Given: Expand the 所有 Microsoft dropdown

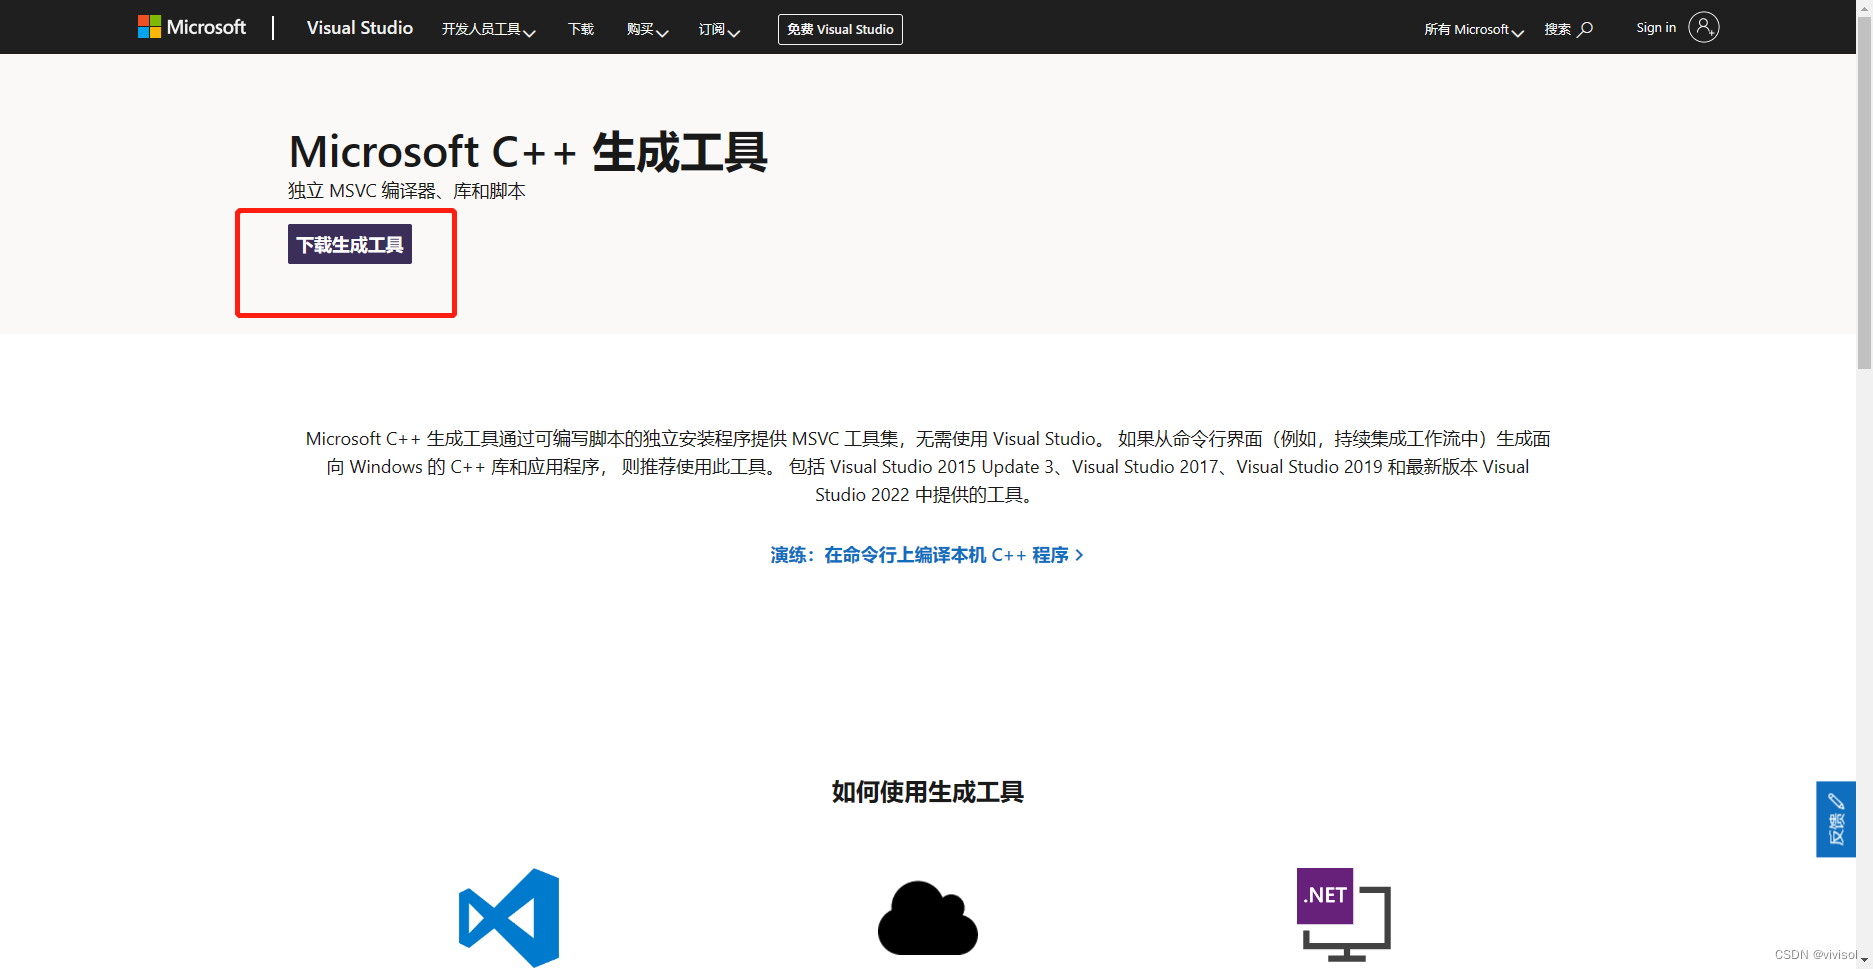Looking at the screenshot, I should pos(1474,30).
